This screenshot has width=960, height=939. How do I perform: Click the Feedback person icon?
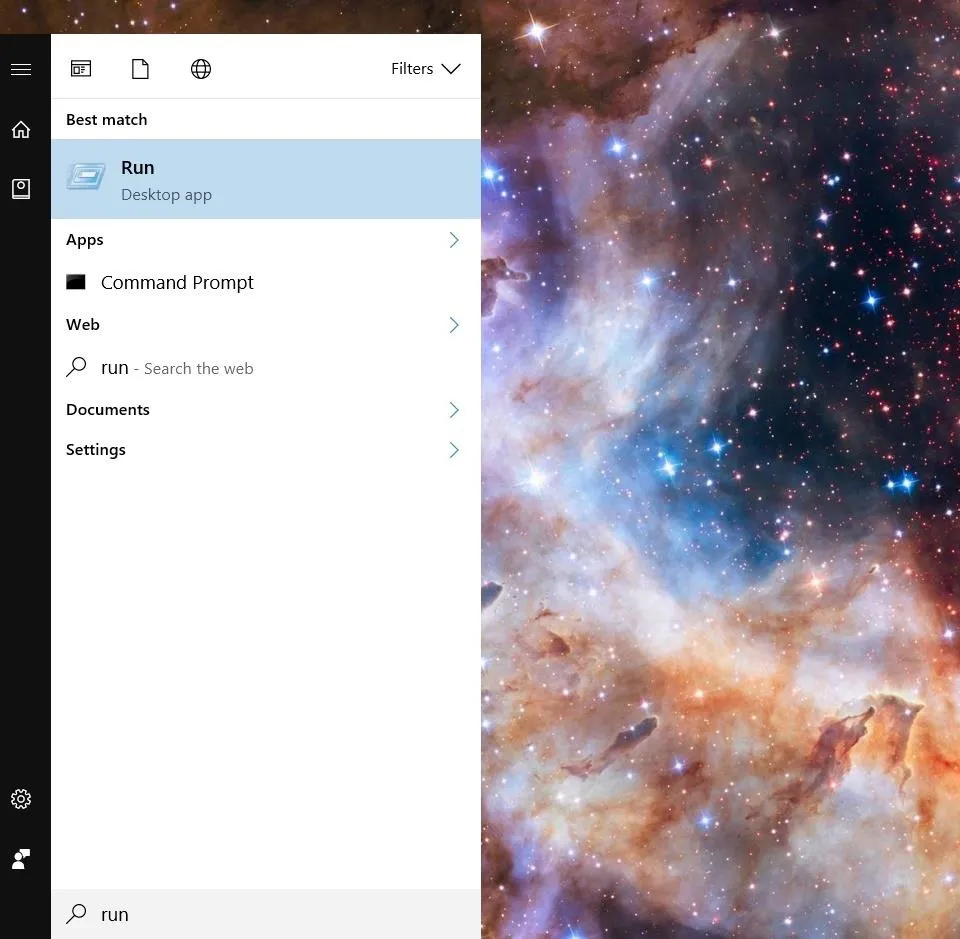click(x=21, y=859)
